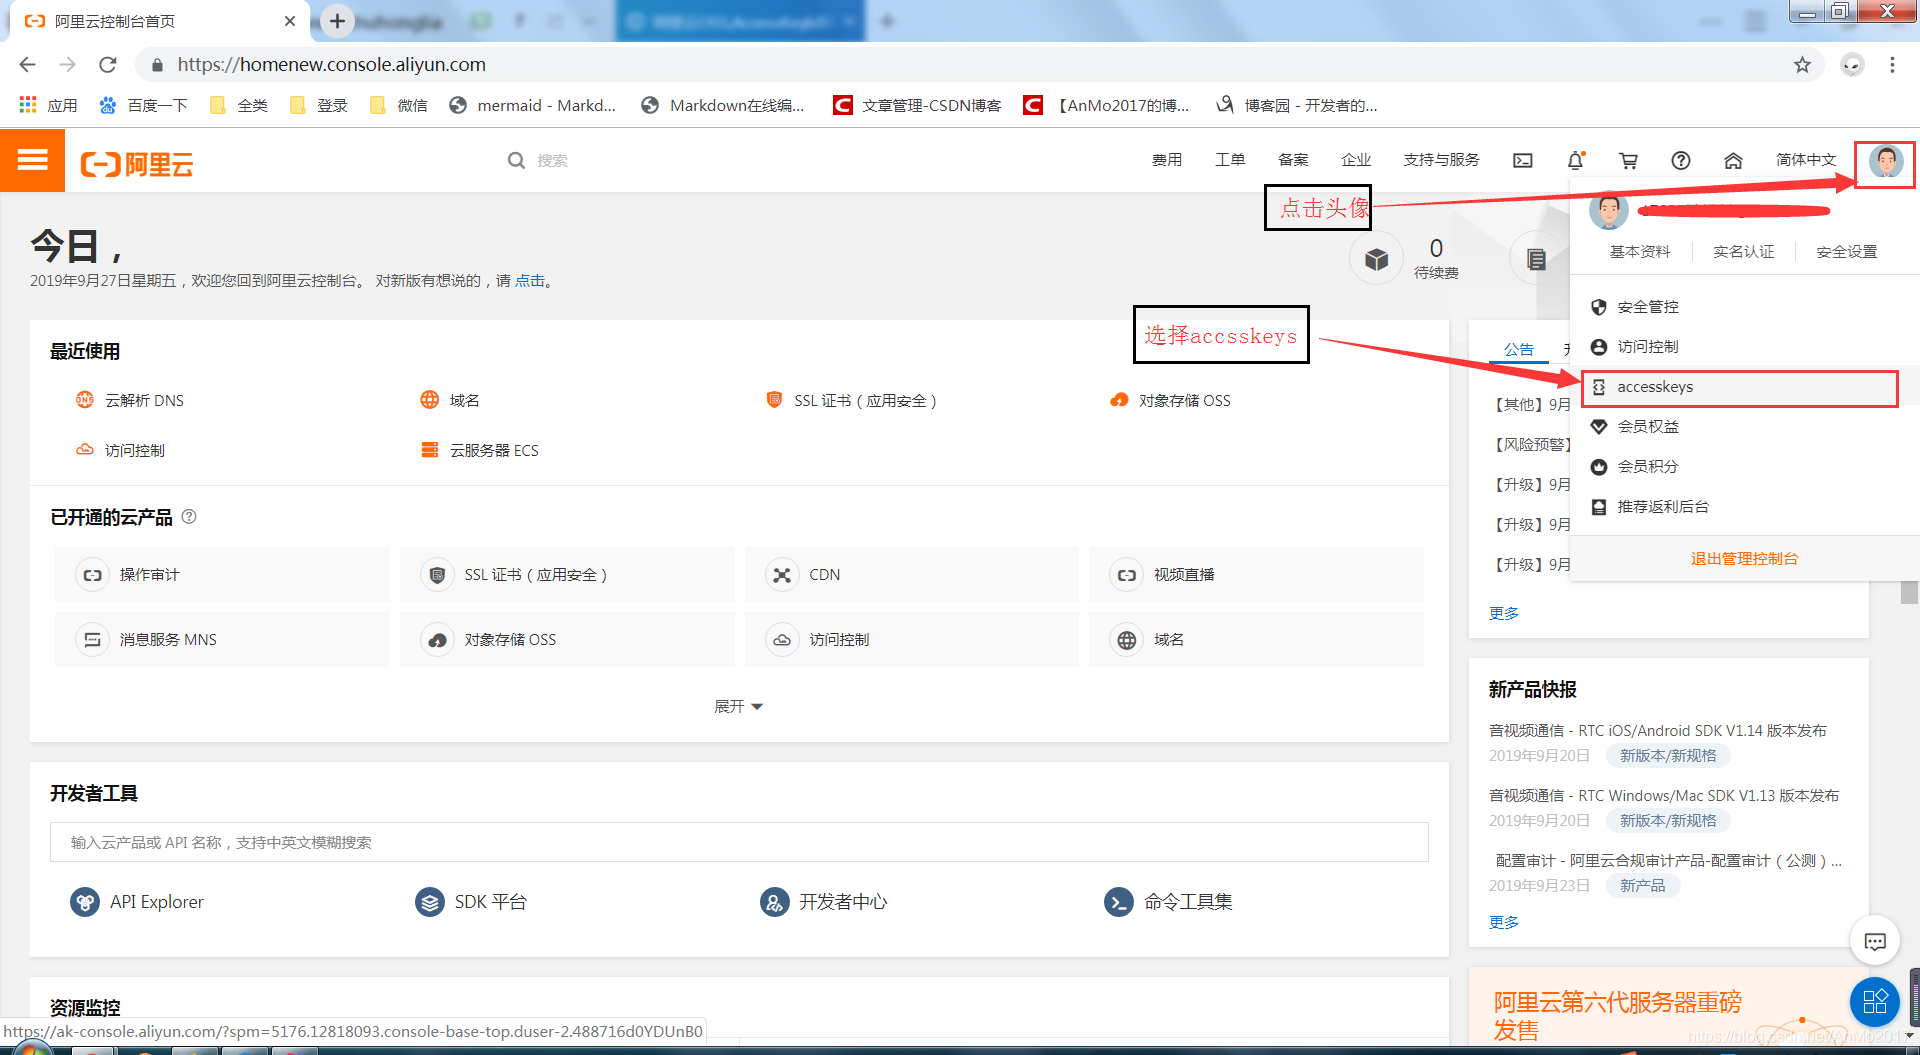The image size is (1920, 1055).
Task: Switch to the 公告 tab
Action: [1518, 350]
